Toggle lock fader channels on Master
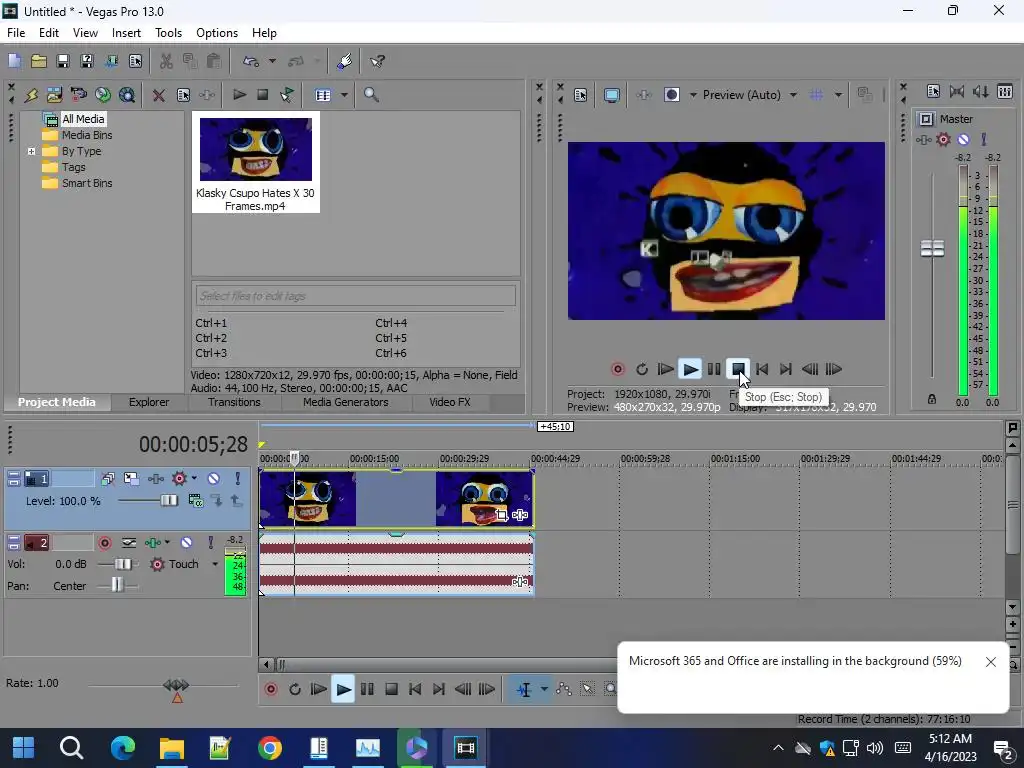The height and width of the screenshot is (768, 1024). coord(932,399)
